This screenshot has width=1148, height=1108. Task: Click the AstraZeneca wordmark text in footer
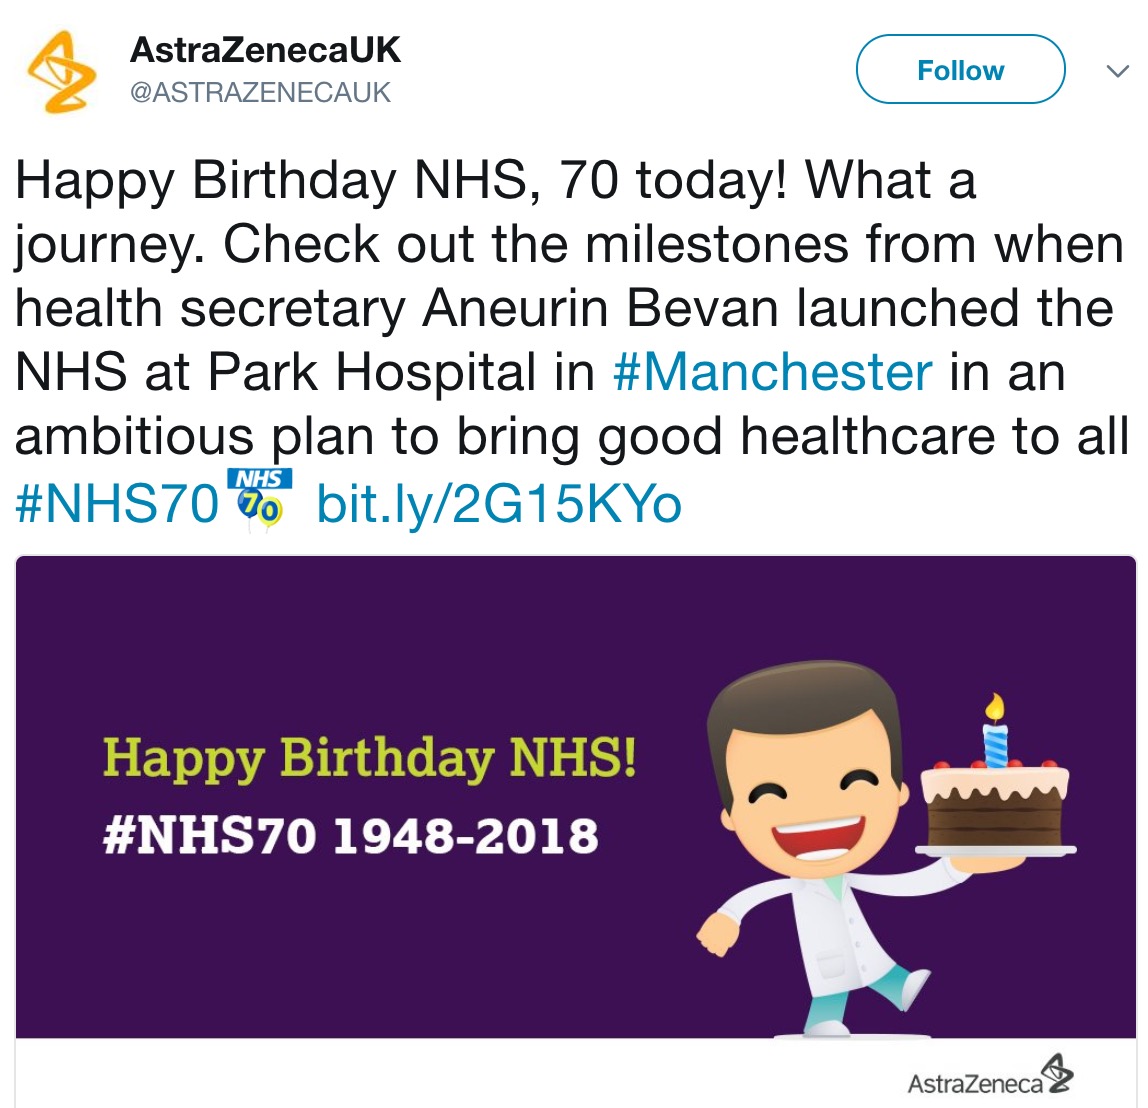pos(974,1082)
